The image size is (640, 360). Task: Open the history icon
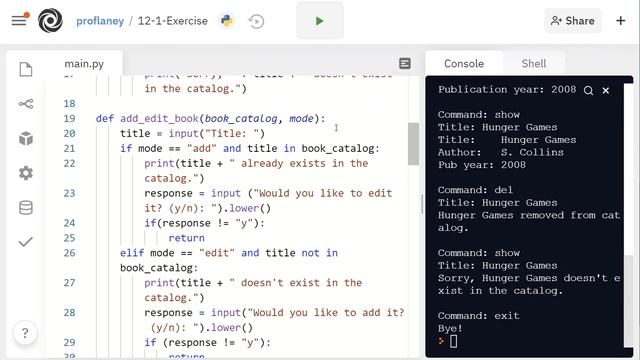[x=256, y=21]
